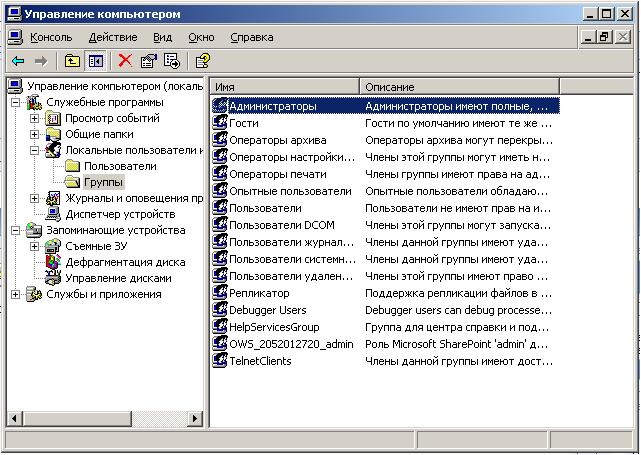The image size is (641, 455).
Task: Select Дефрагментация диска in the tree
Action: 125,262
